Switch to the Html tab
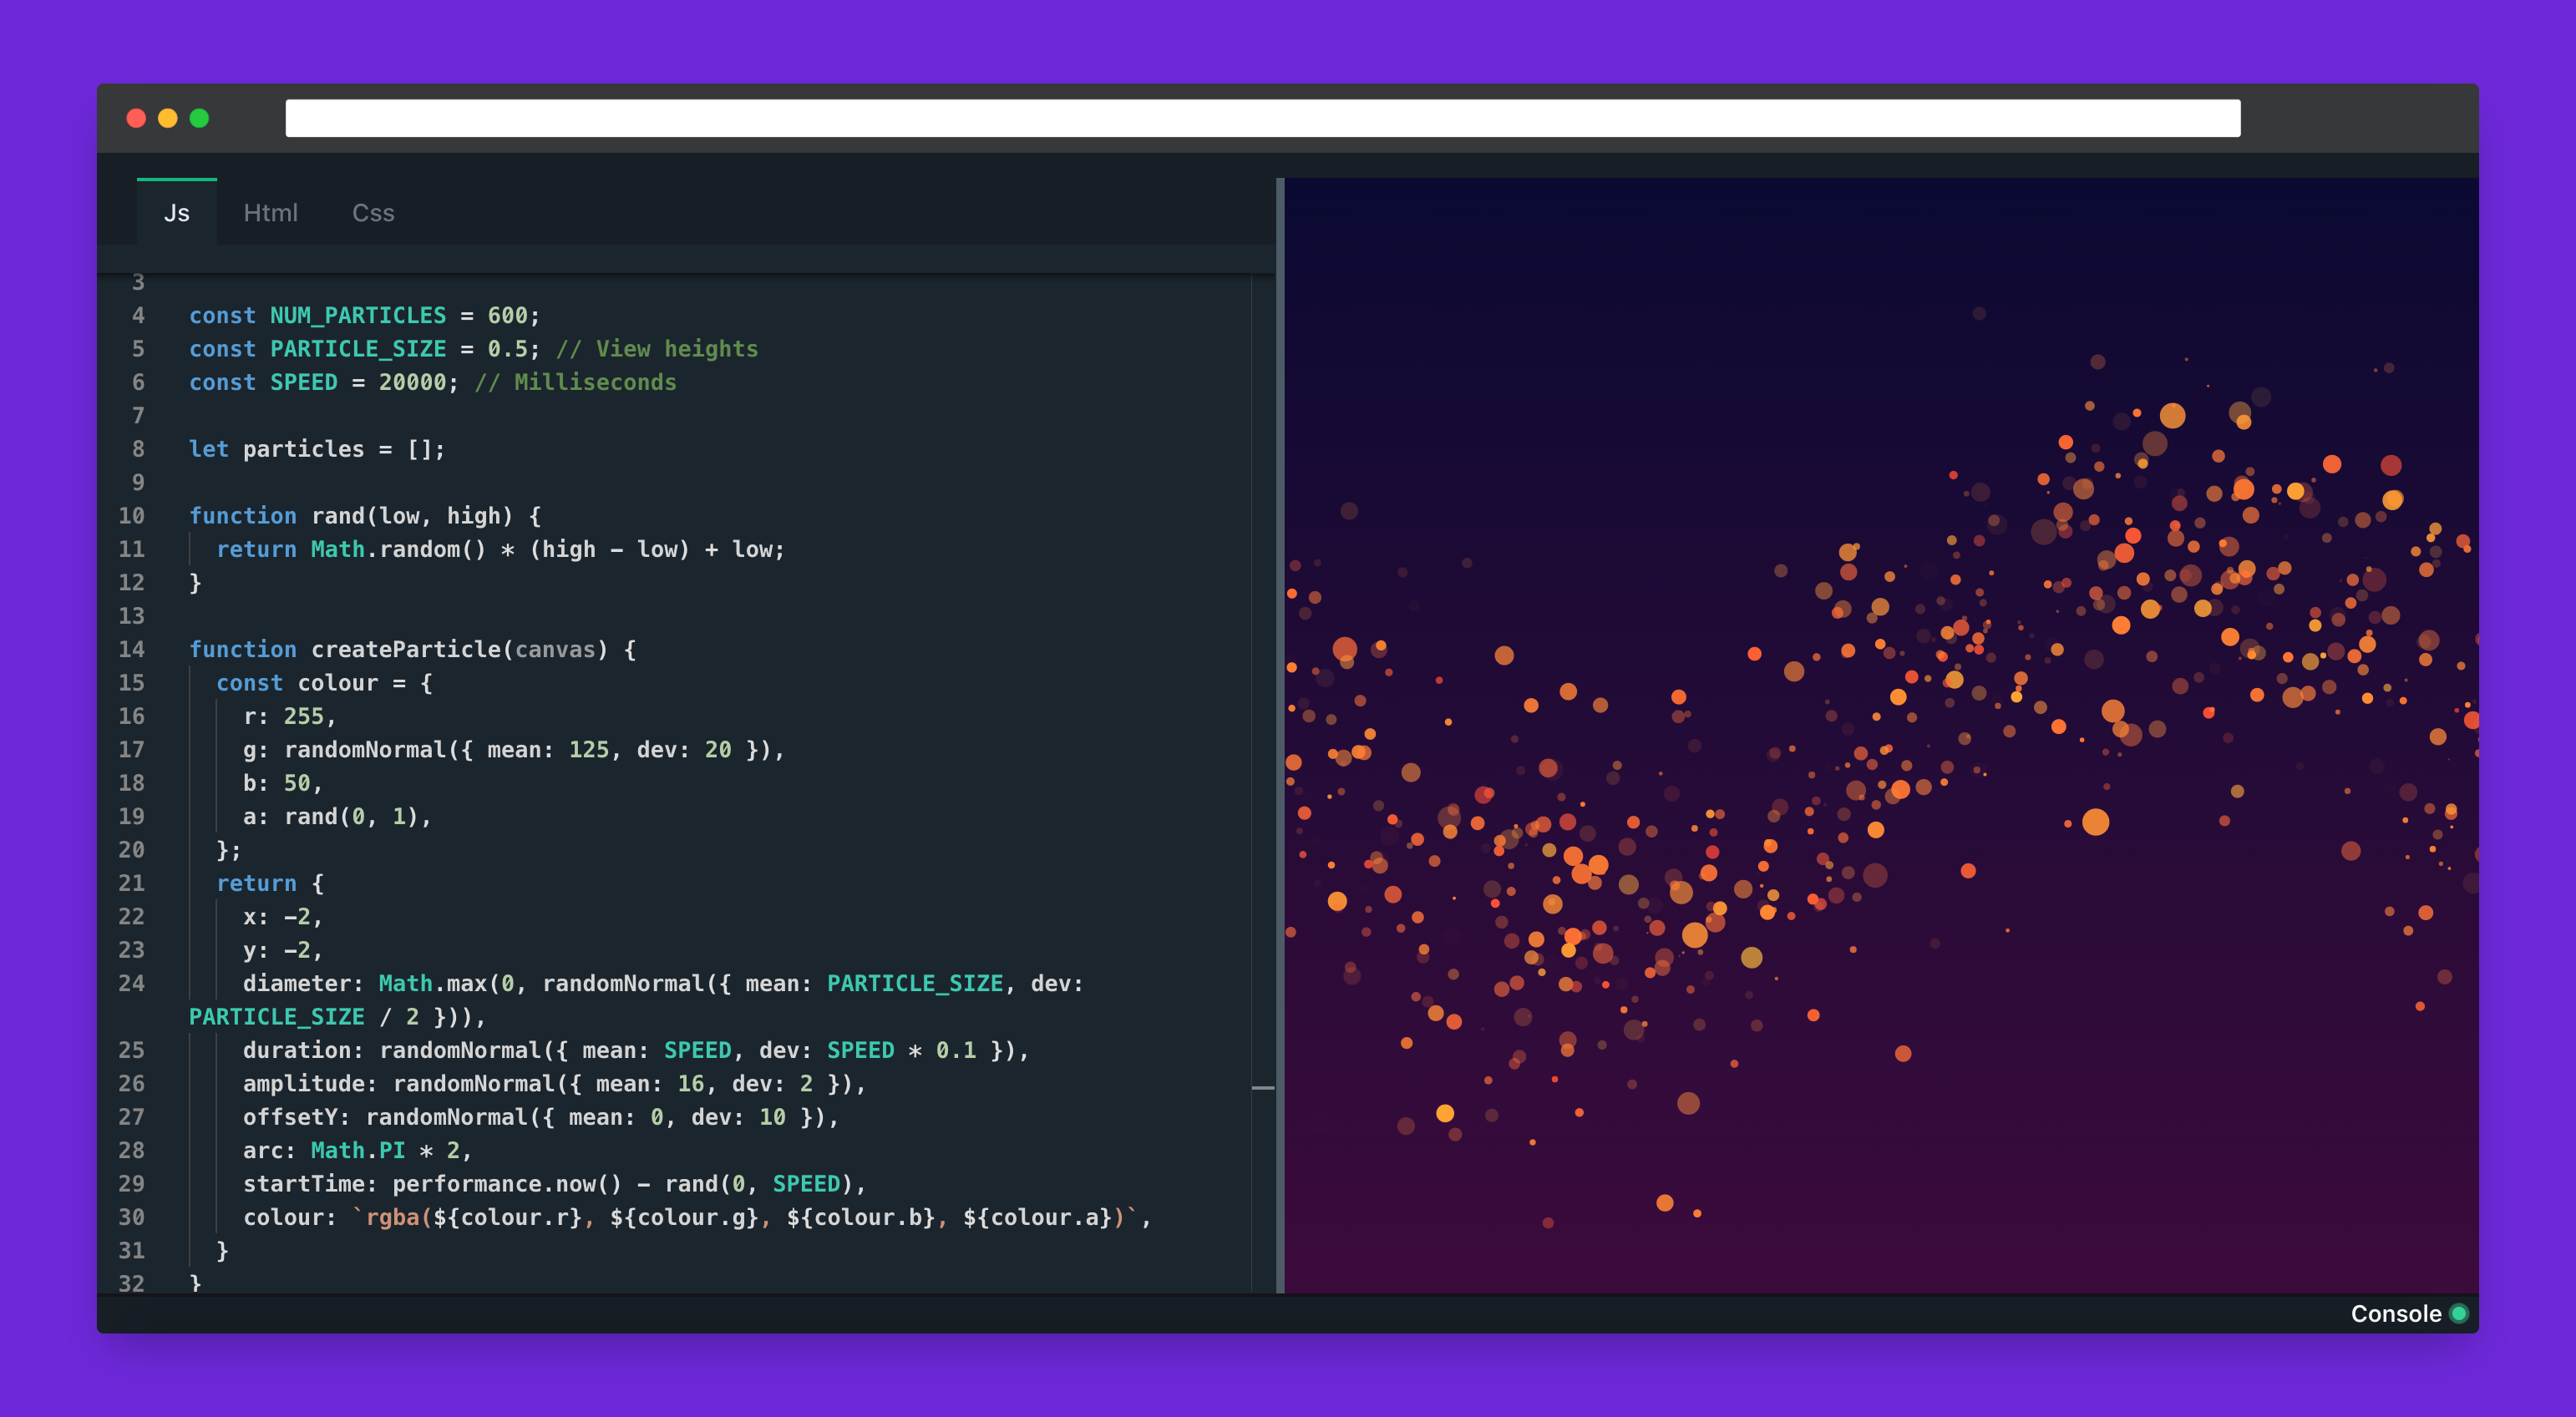The height and width of the screenshot is (1417, 2576). point(270,213)
